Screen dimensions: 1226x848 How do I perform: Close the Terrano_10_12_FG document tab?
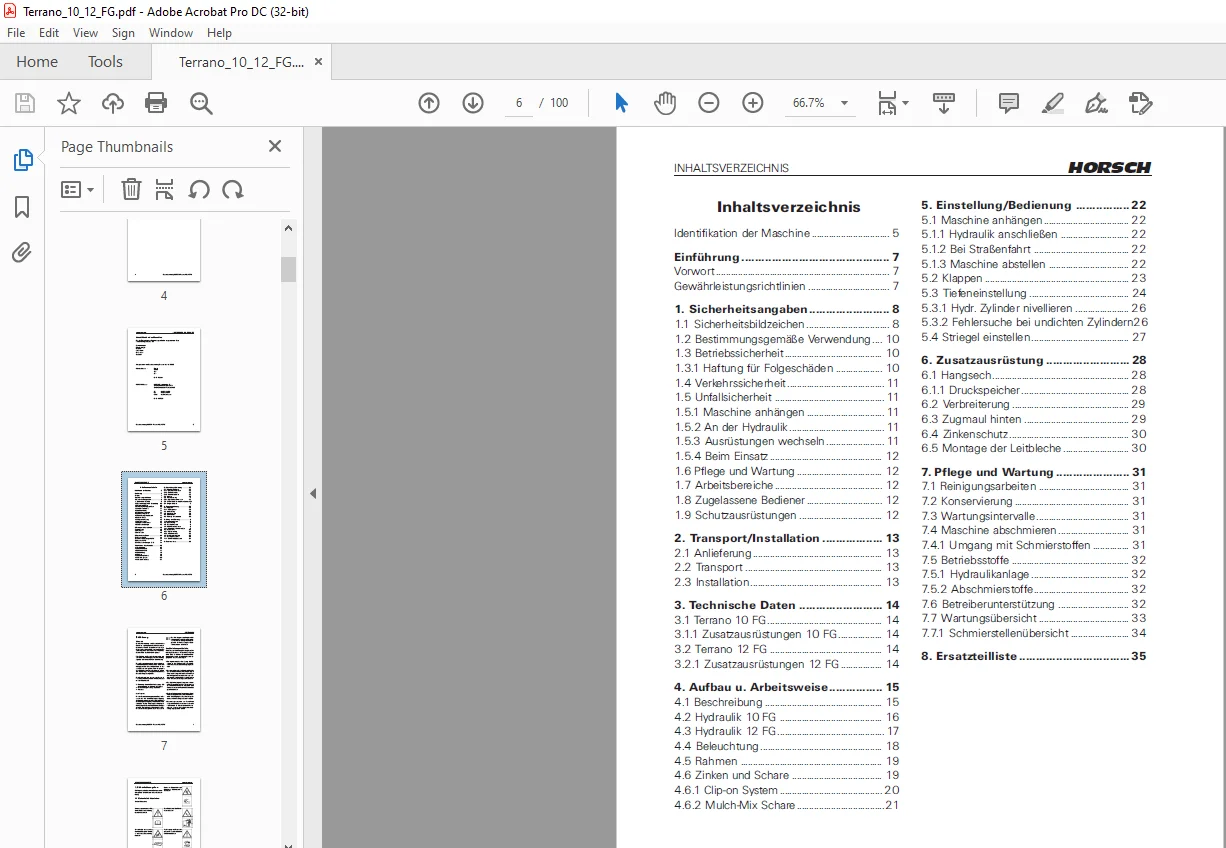pyautogui.click(x=318, y=62)
